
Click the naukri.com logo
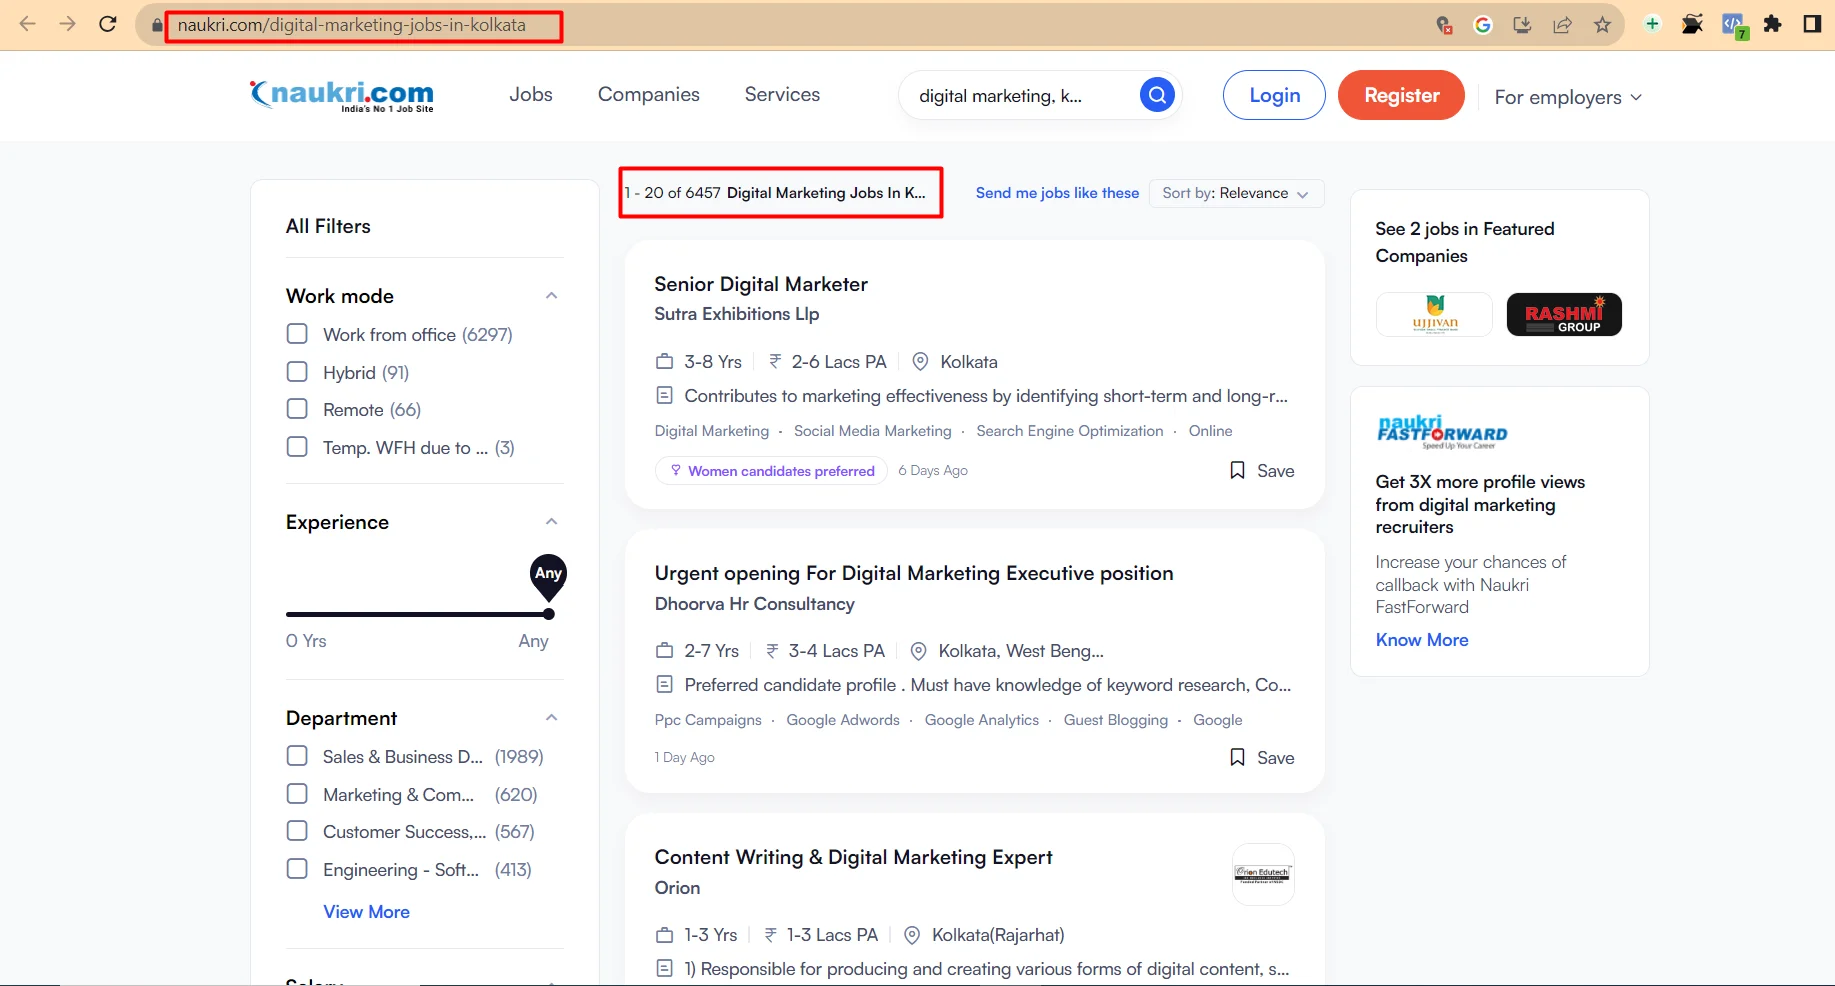click(x=342, y=95)
